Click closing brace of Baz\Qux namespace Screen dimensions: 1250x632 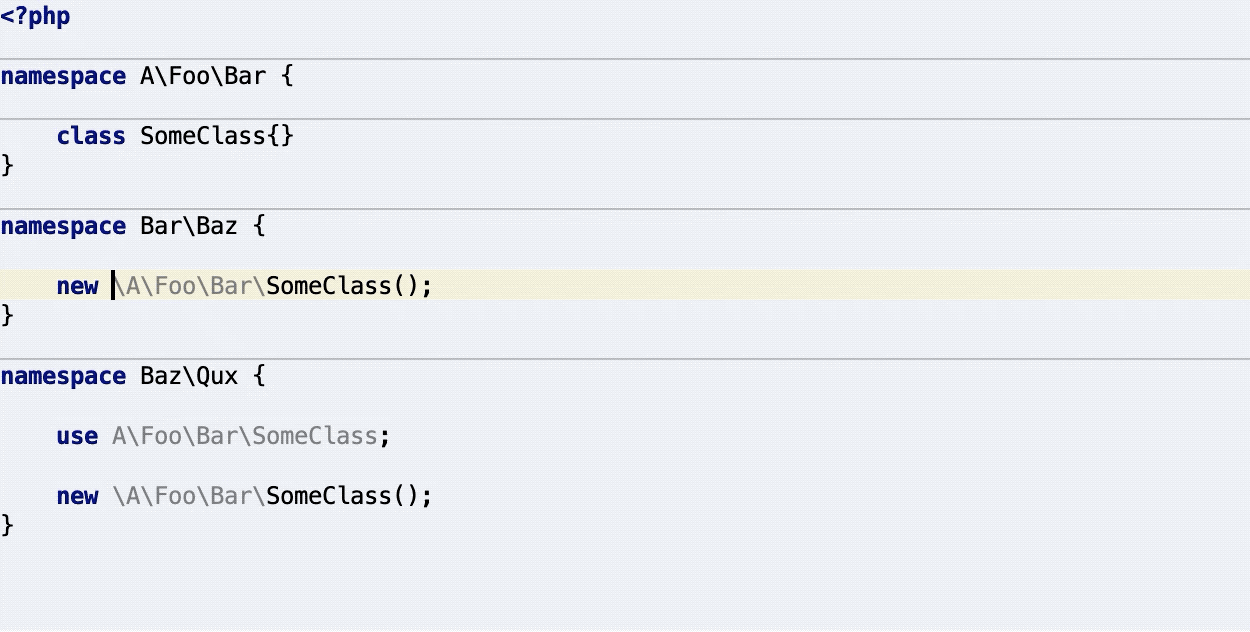pyautogui.click(x=8, y=525)
